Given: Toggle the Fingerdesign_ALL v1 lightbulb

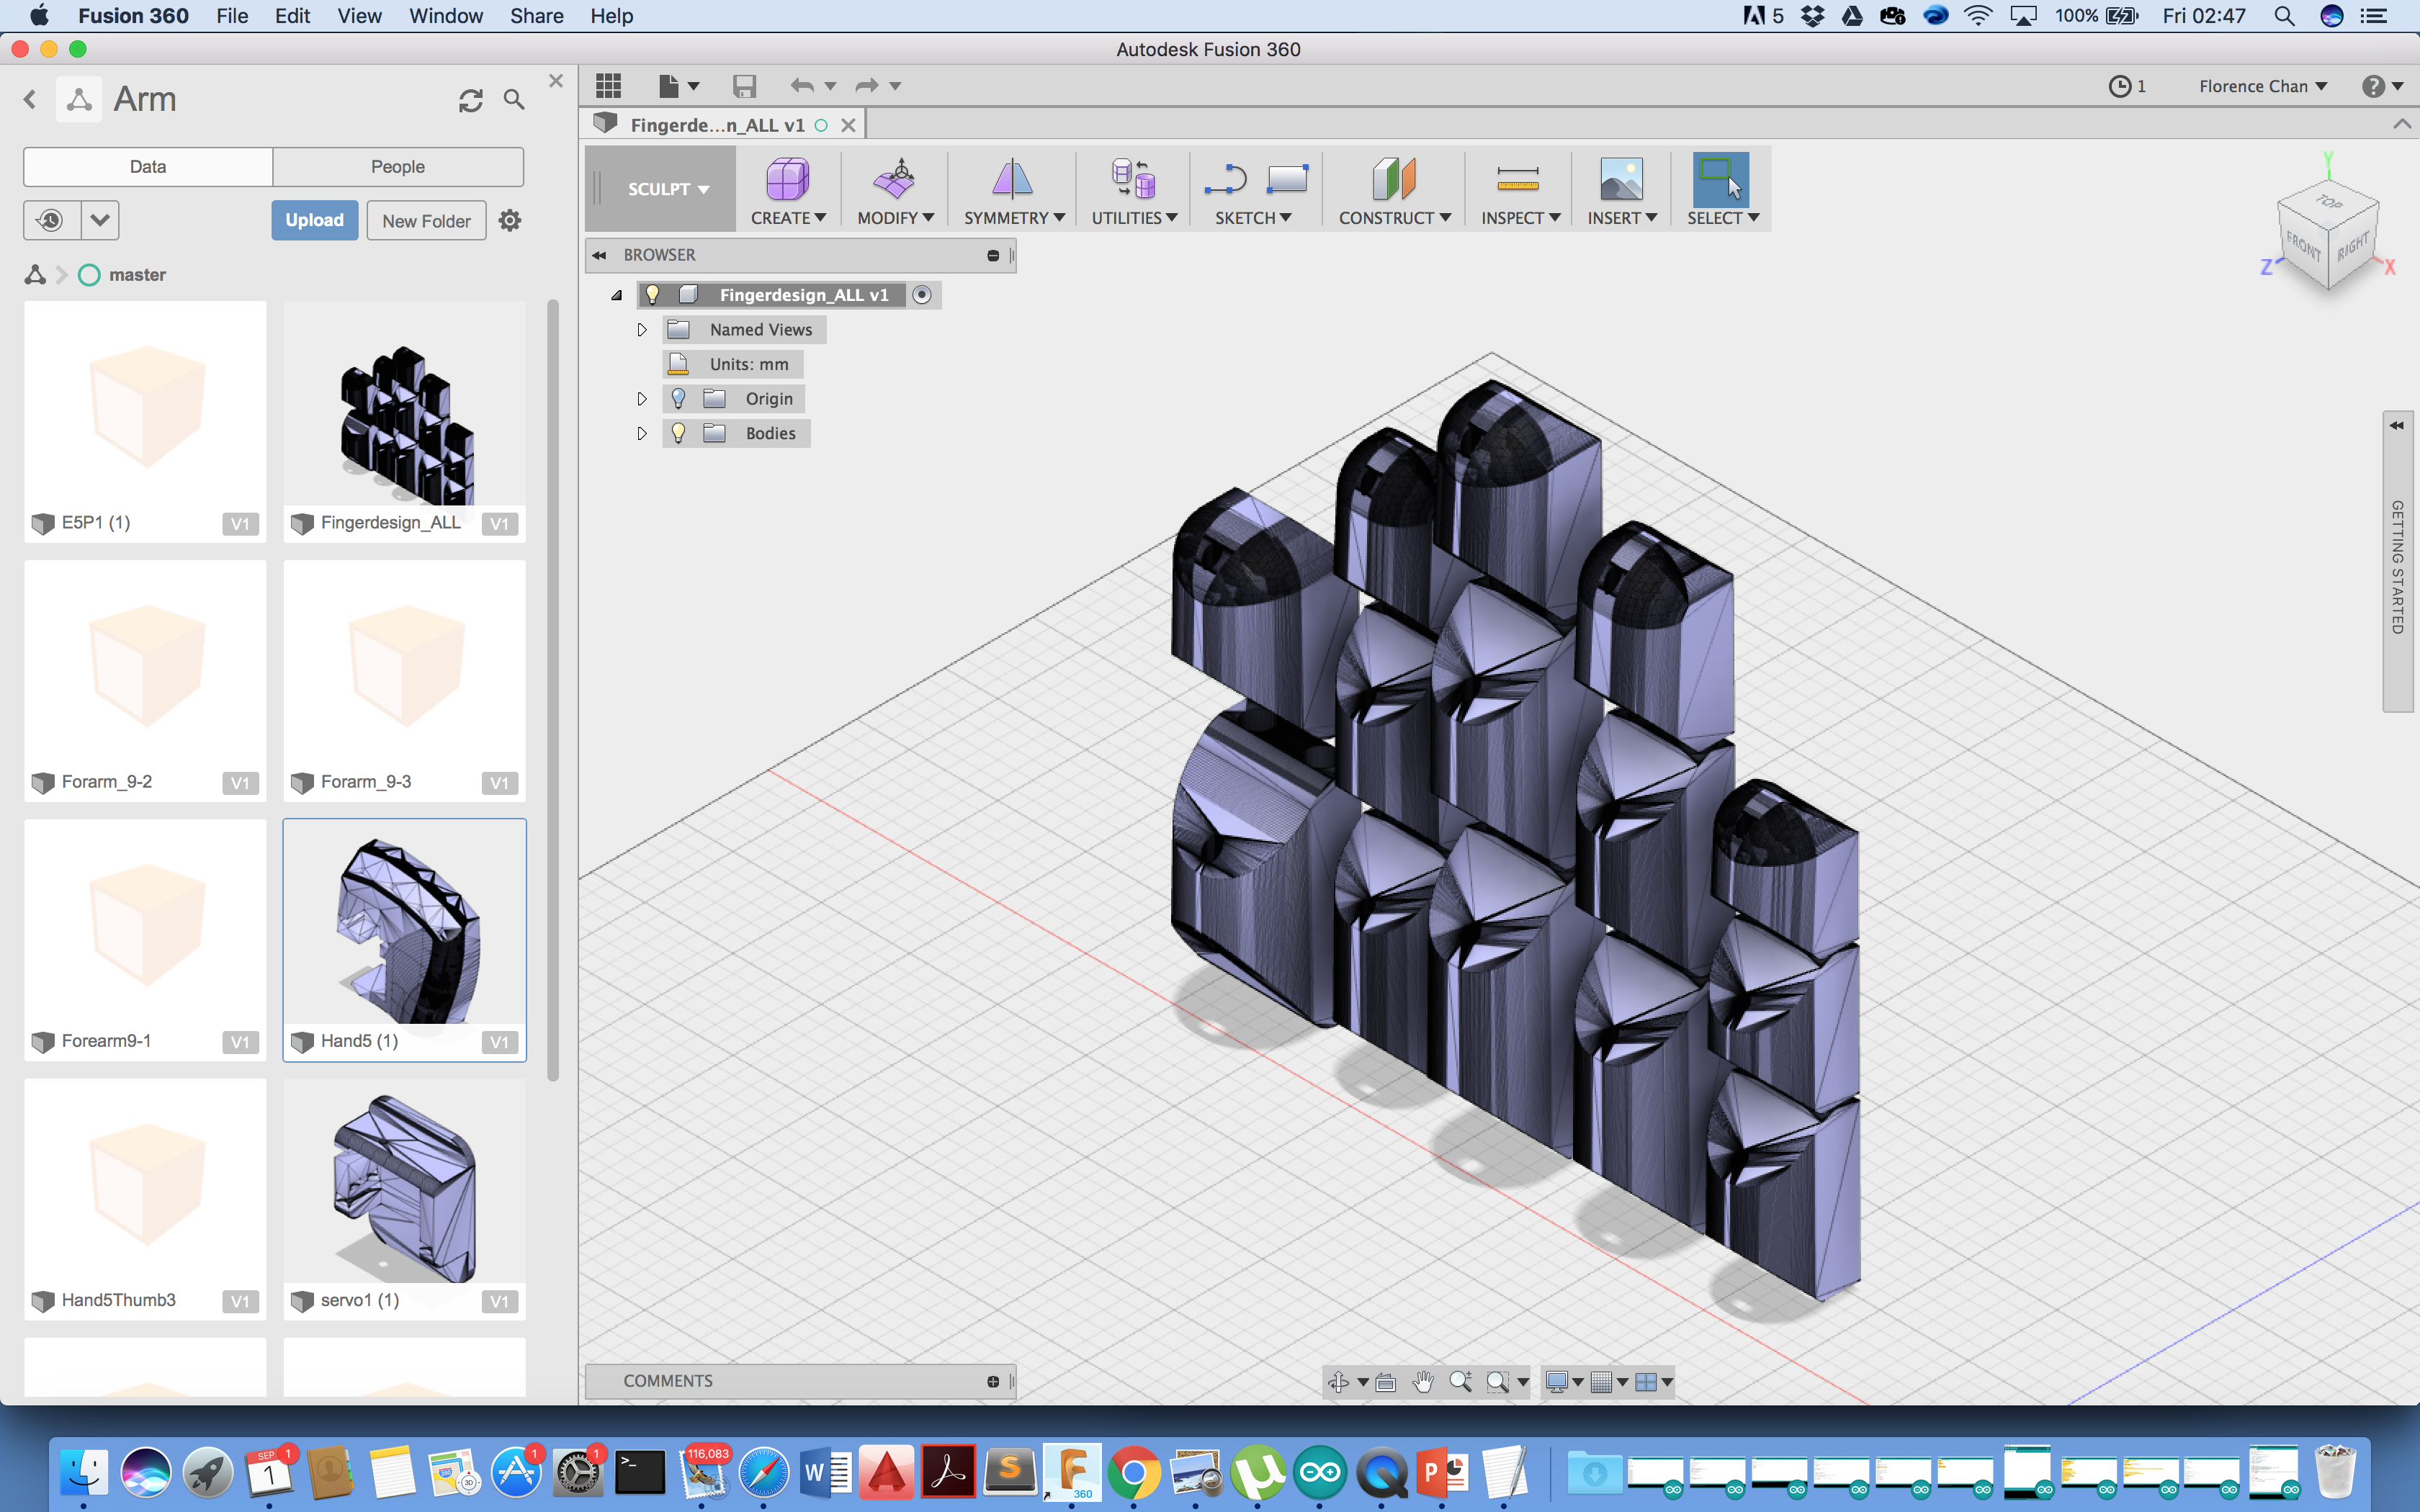Looking at the screenshot, I should coord(653,294).
